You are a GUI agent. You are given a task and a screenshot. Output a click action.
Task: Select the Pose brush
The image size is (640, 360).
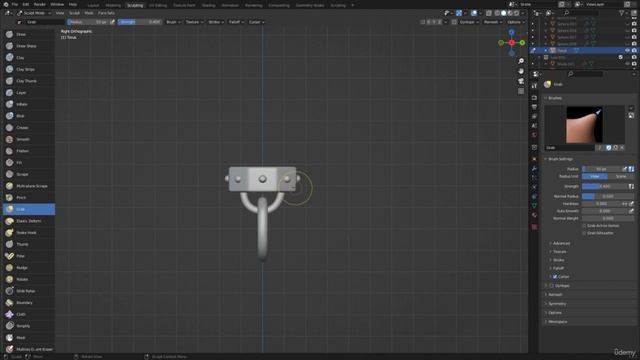29,256
